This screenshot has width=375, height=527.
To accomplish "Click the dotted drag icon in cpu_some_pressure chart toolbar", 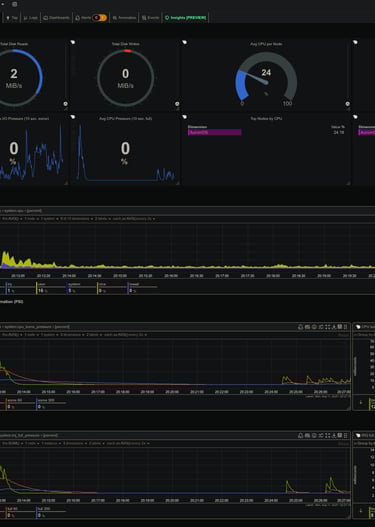I will coord(345,327).
